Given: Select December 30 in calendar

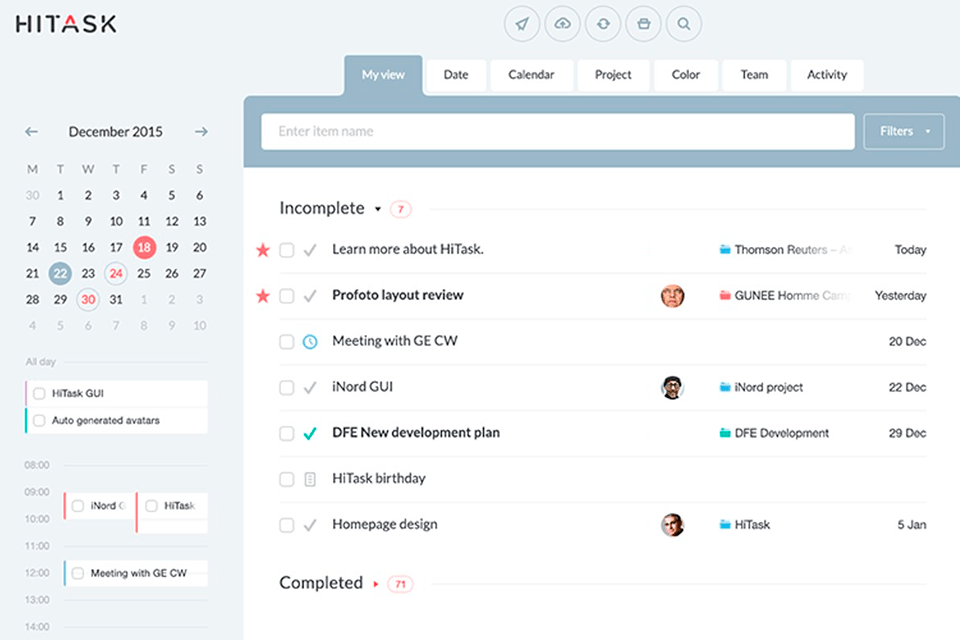Looking at the screenshot, I should tap(88, 299).
